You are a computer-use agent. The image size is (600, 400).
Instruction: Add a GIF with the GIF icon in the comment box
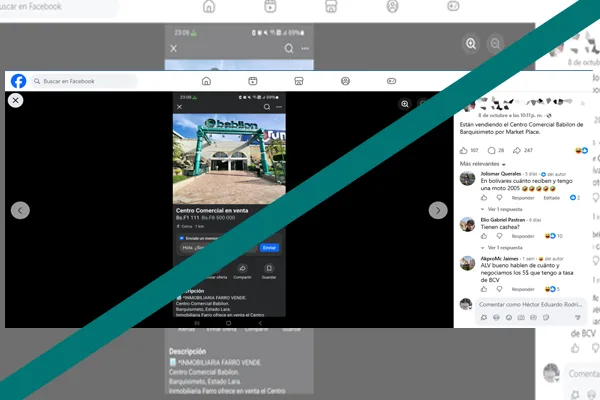pos(533,318)
